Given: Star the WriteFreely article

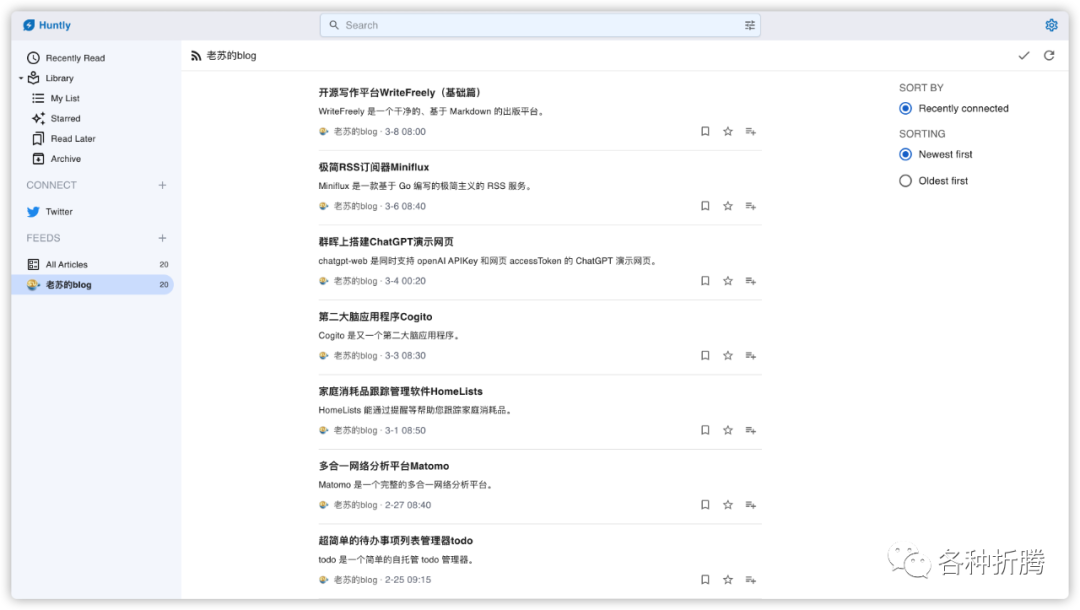Looking at the screenshot, I should pyautogui.click(x=727, y=132).
